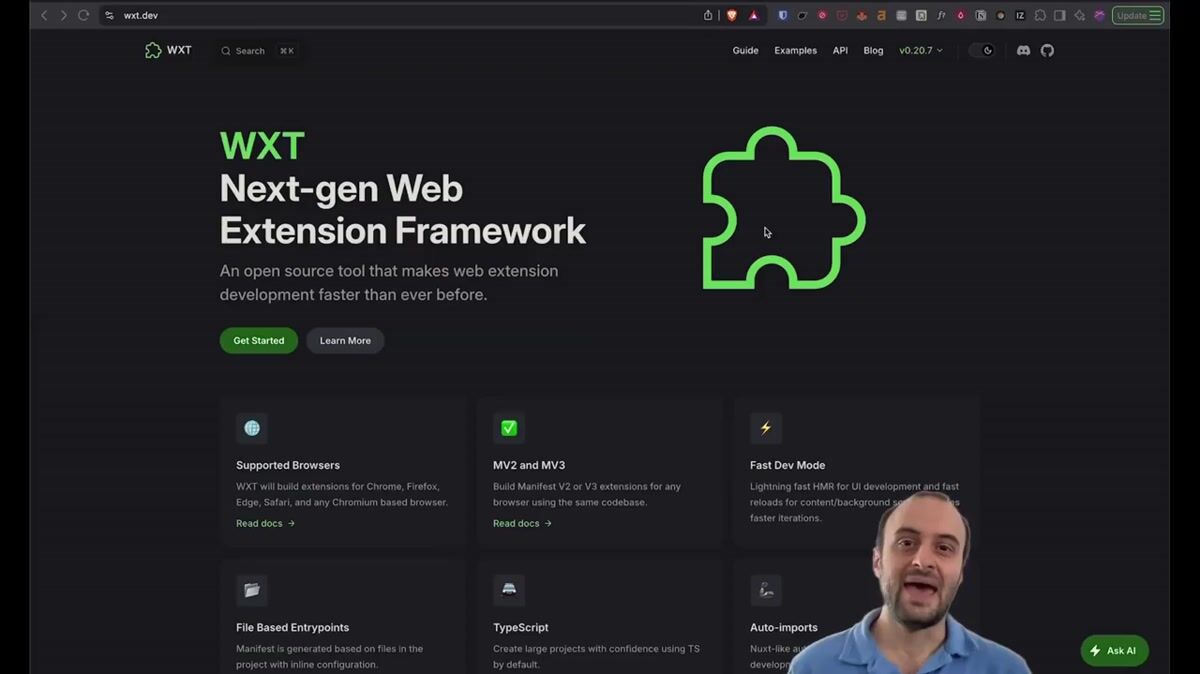Click the orange letter a extension icon

tap(881, 15)
